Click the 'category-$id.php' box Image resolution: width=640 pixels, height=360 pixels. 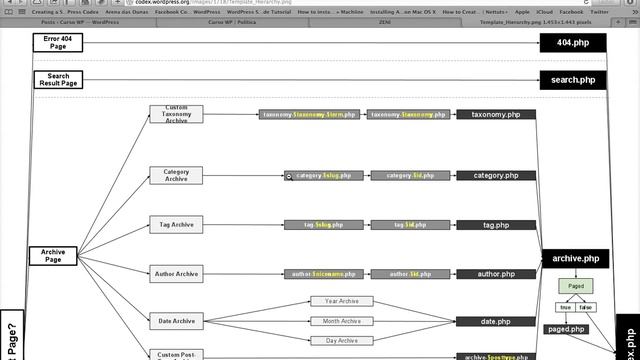click(x=410, y=176)
